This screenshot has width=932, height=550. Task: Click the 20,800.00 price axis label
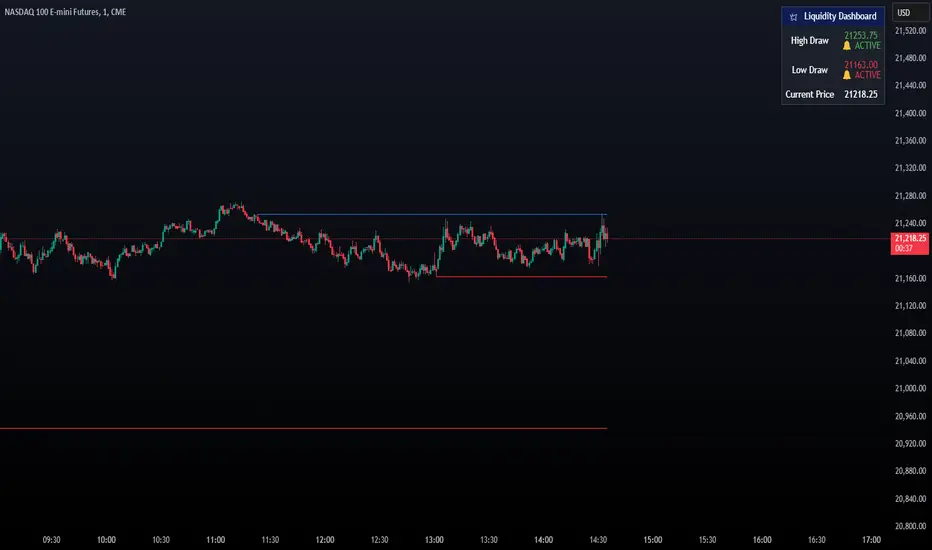click(x=910, y=526)
